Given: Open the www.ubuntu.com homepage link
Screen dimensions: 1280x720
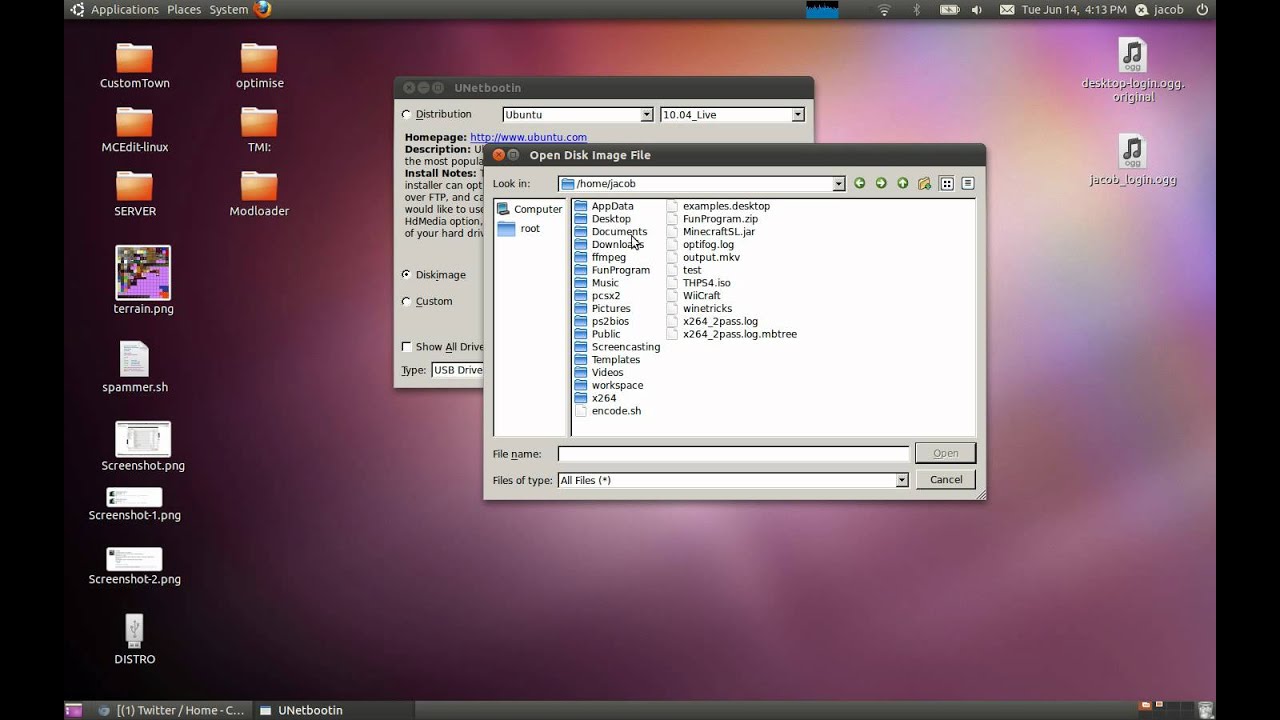Looking at the screenshot, I should pos(528,137).
